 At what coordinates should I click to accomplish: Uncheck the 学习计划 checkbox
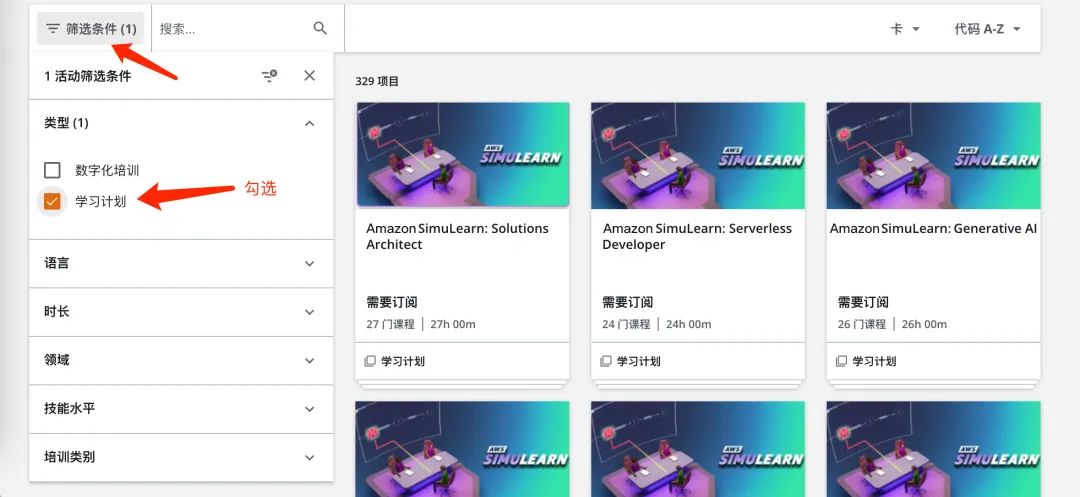coord(52,201)
